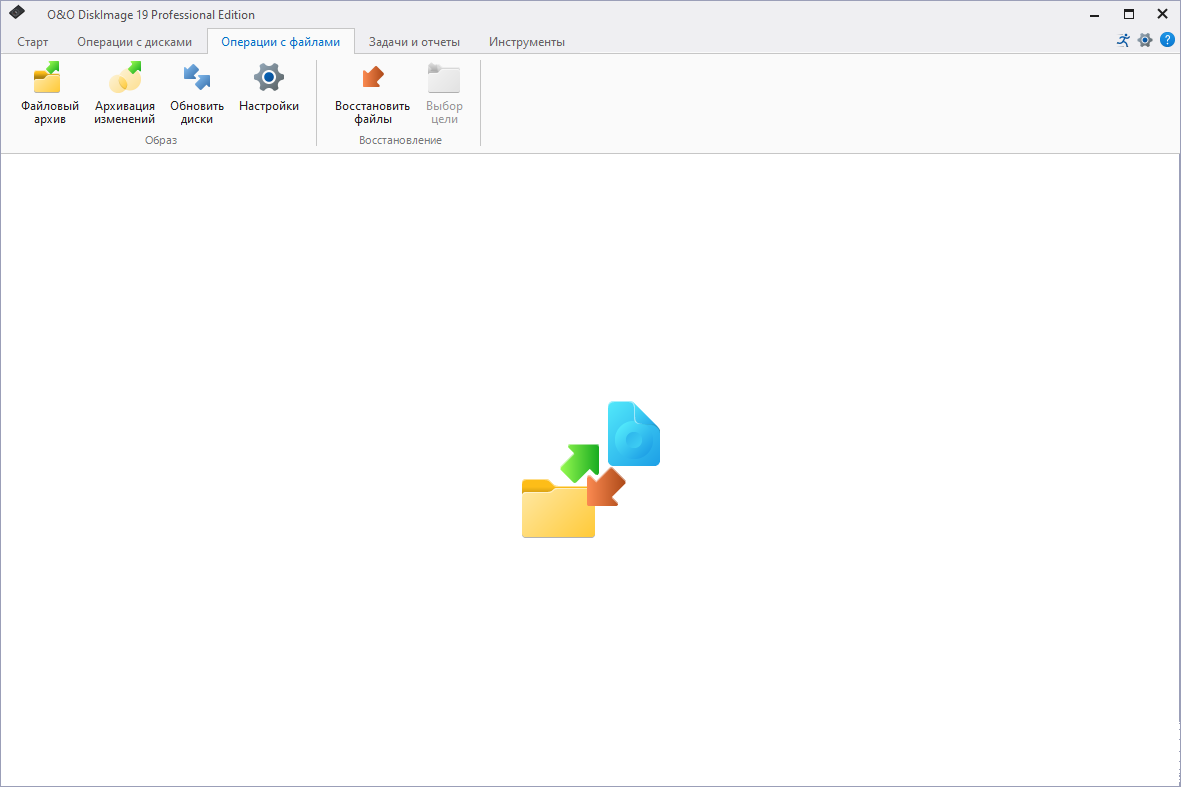
Task: Open the blue help question mark
Action: [1167, 40]
